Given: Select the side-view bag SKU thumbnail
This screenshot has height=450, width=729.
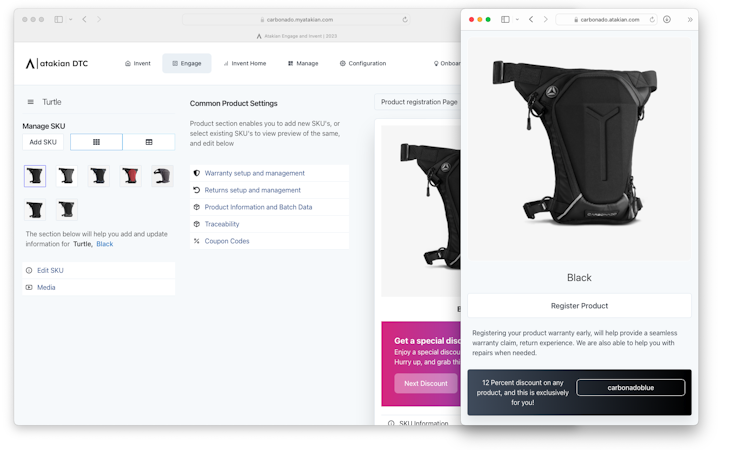Looking at the screenshot, I should (x=162, y=176).
